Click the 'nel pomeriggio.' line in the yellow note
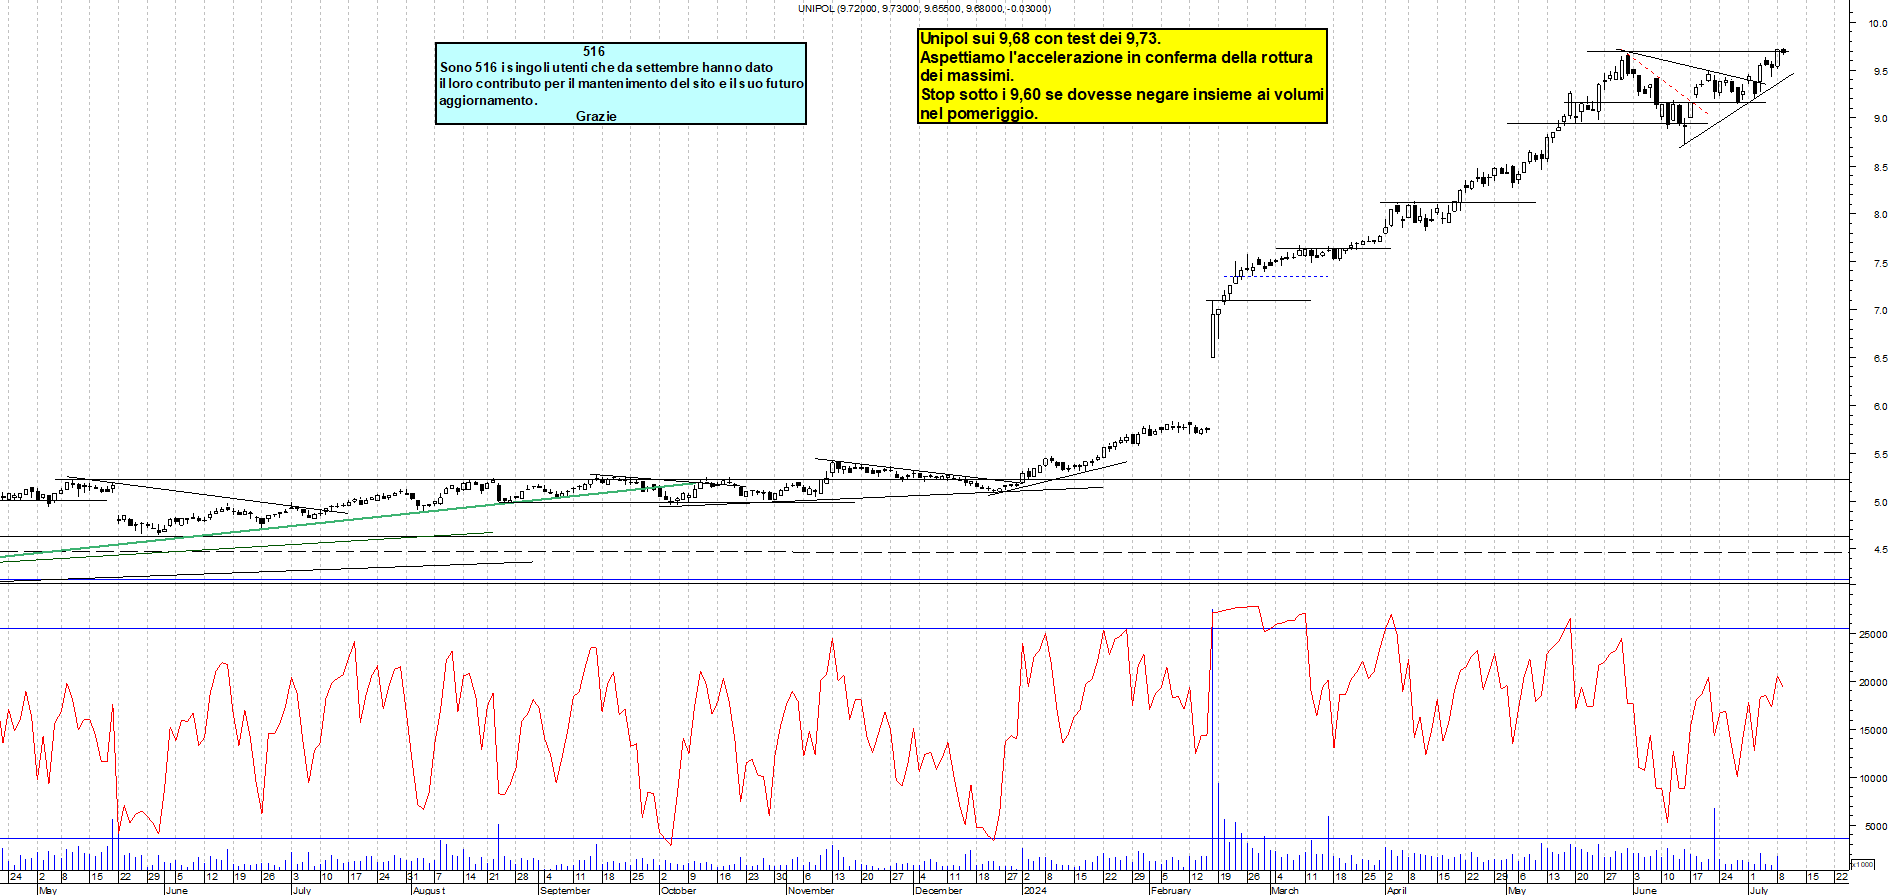This screenshot has width=1890, height=895. click(979, 113)
